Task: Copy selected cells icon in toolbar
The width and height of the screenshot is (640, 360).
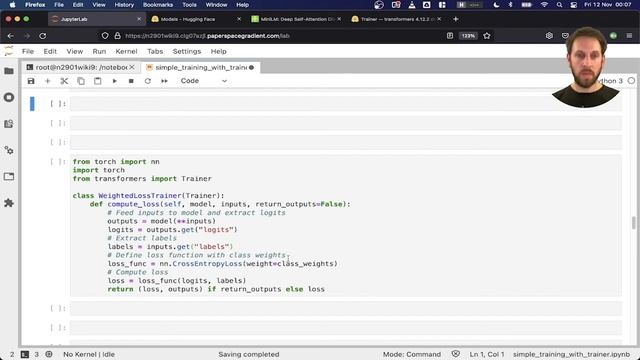Action: point(81,81)
